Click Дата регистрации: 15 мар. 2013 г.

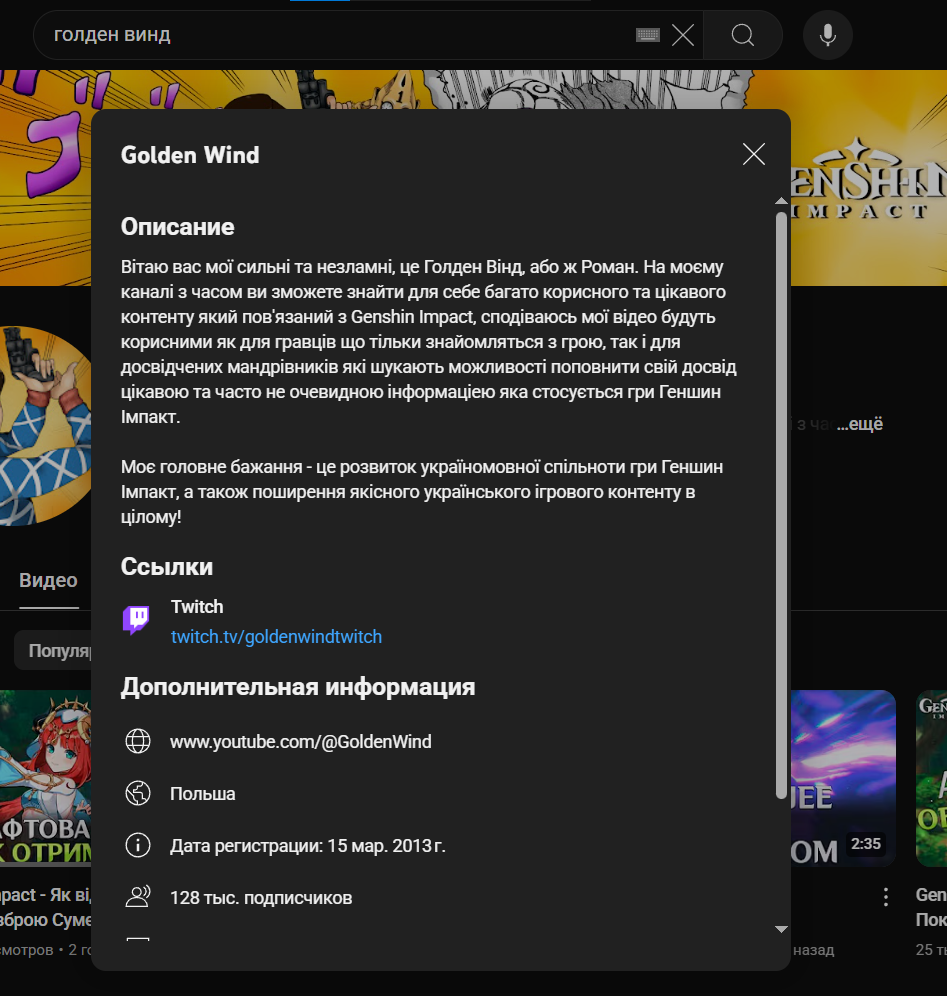click(307, 845)
